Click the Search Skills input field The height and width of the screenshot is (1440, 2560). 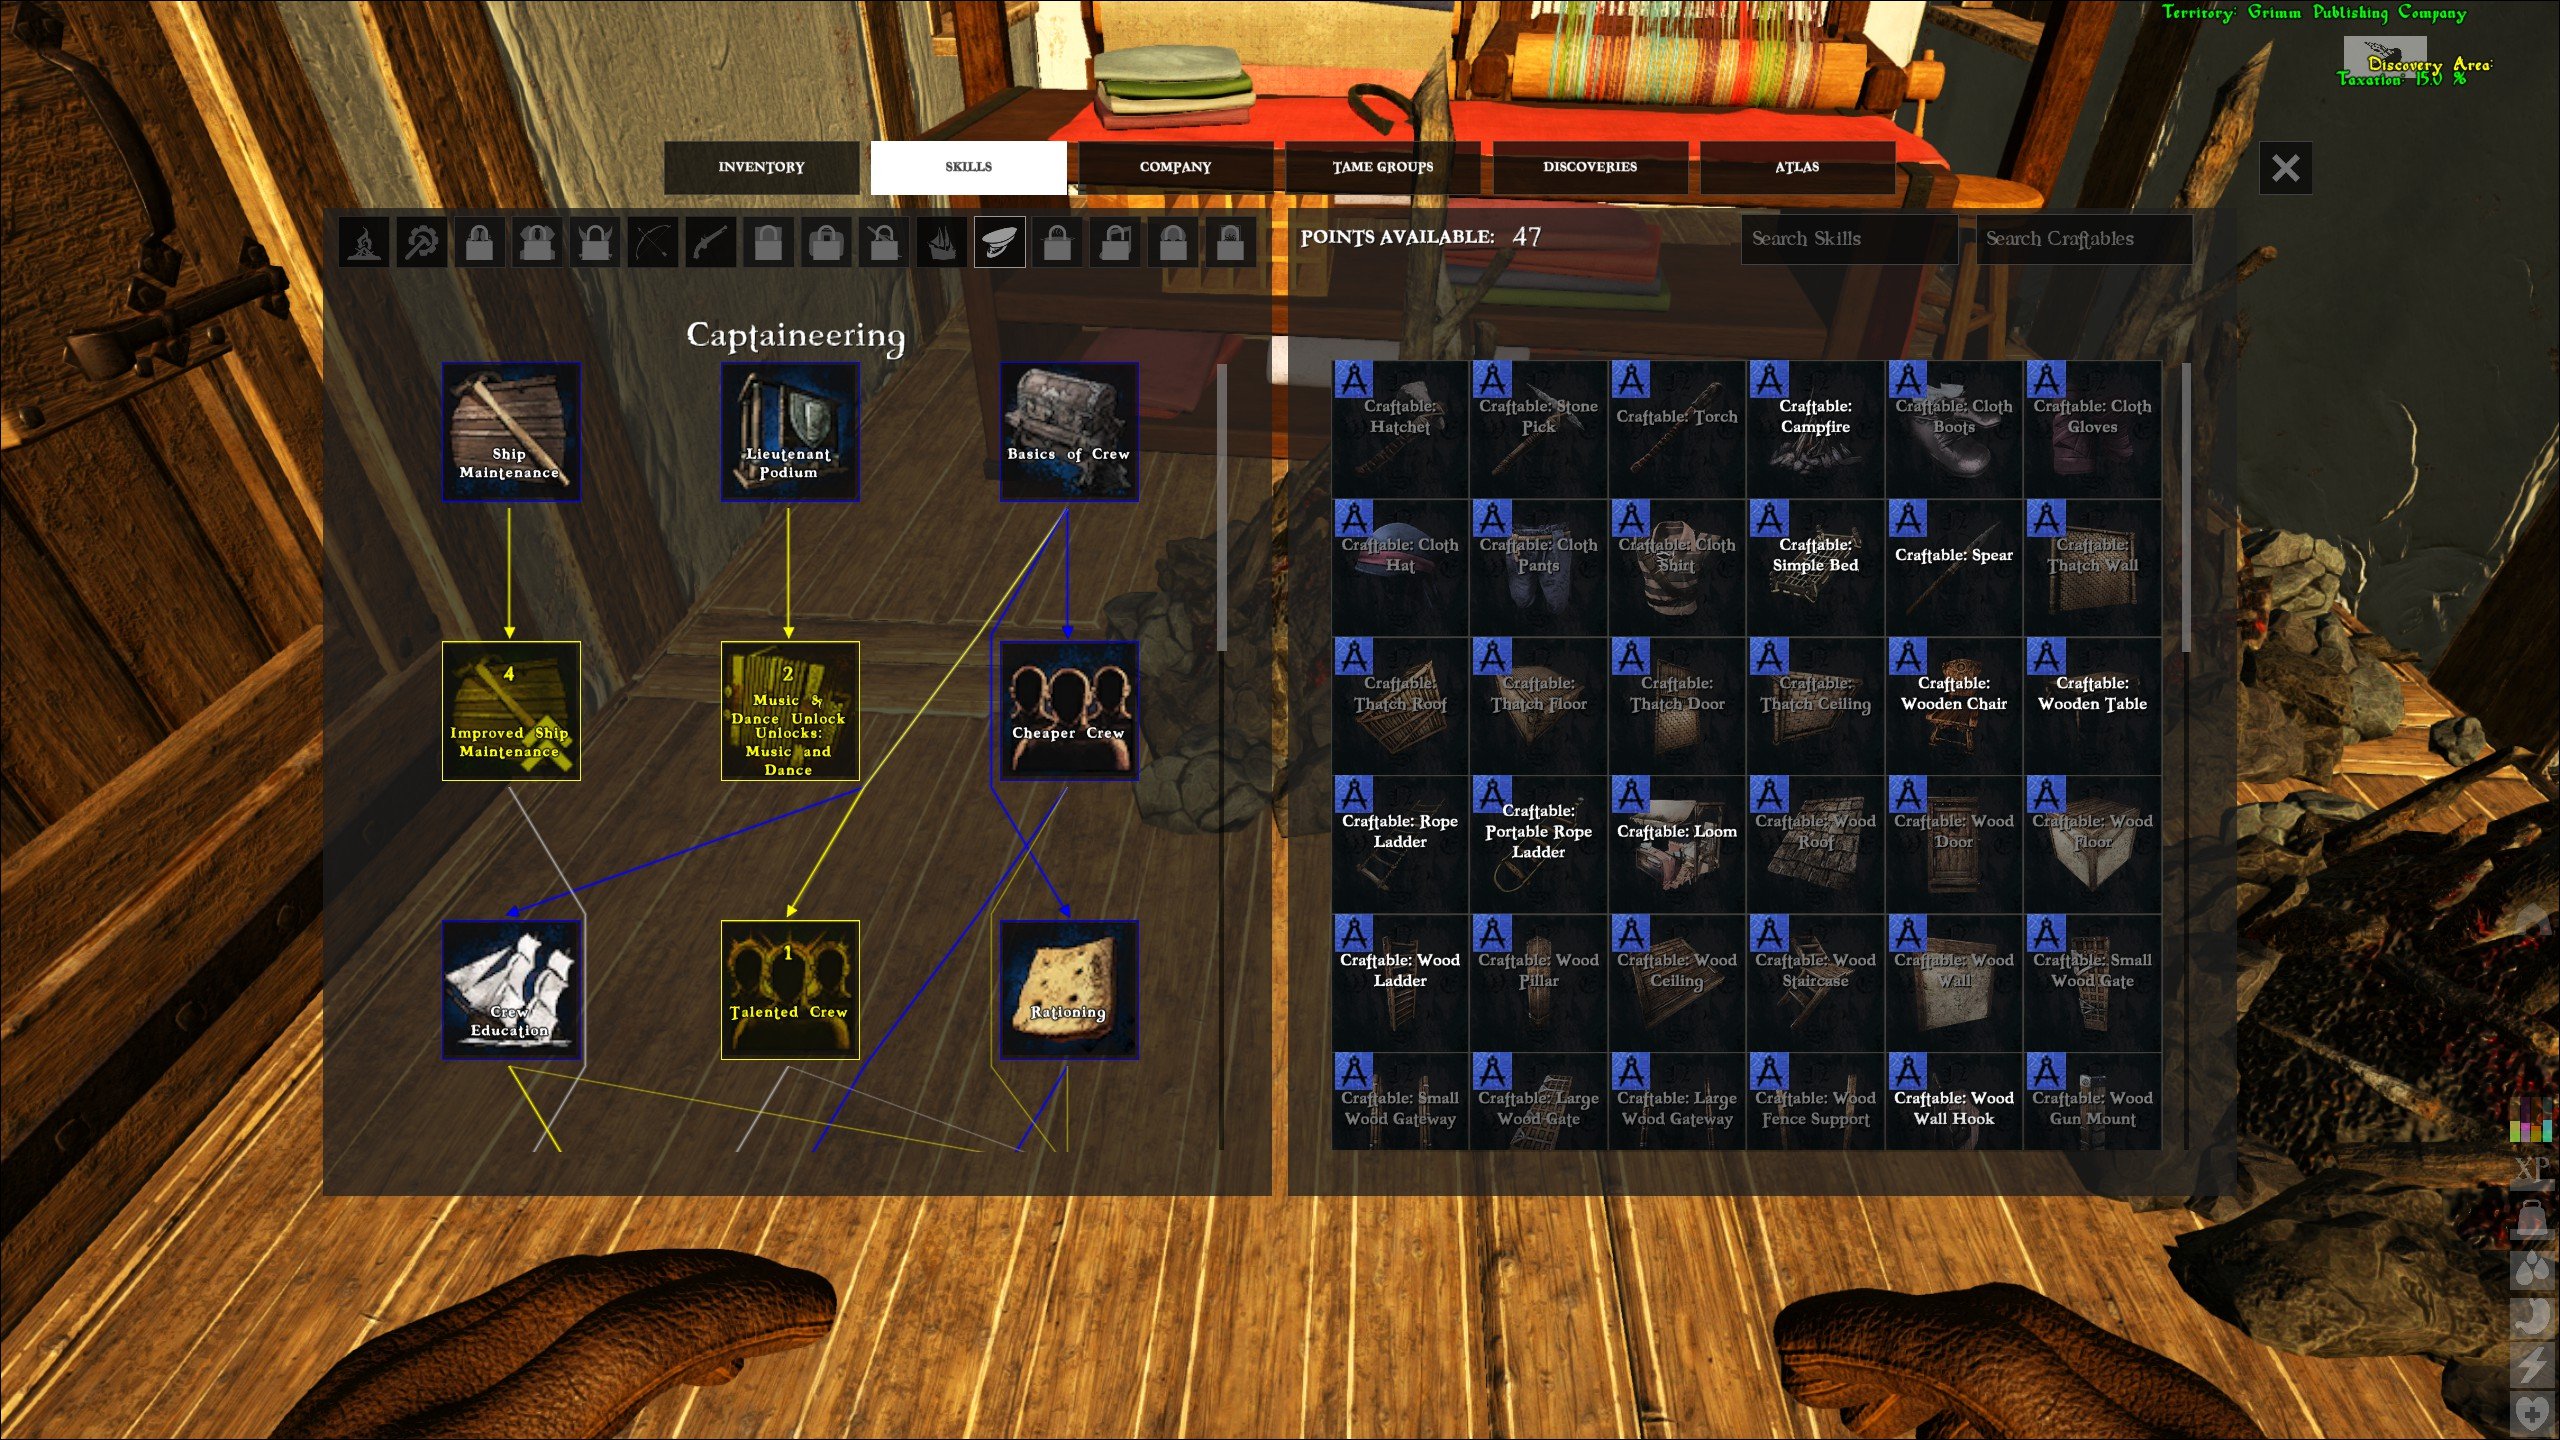coord(1850,239)
